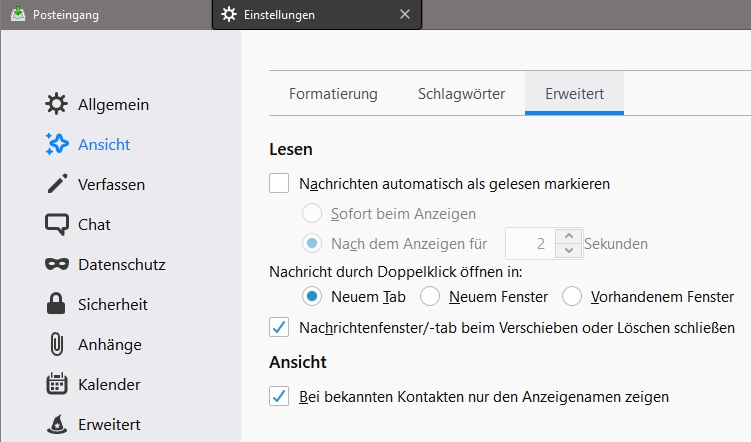Viewport: 751px width, 442px height.
Task: Enable Nachrichten automatisch als gelesen markieren
Action: (279, 184)
